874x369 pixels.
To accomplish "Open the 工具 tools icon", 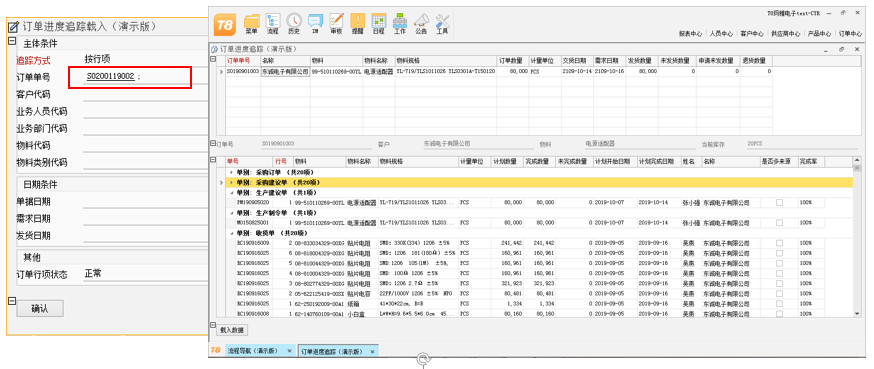I will click(442, 23).
